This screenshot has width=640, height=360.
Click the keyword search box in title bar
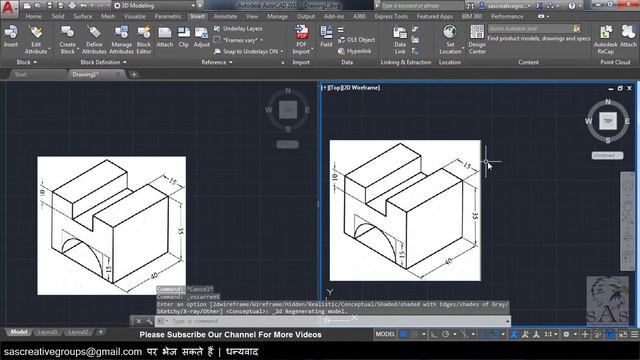coord(422,6)
